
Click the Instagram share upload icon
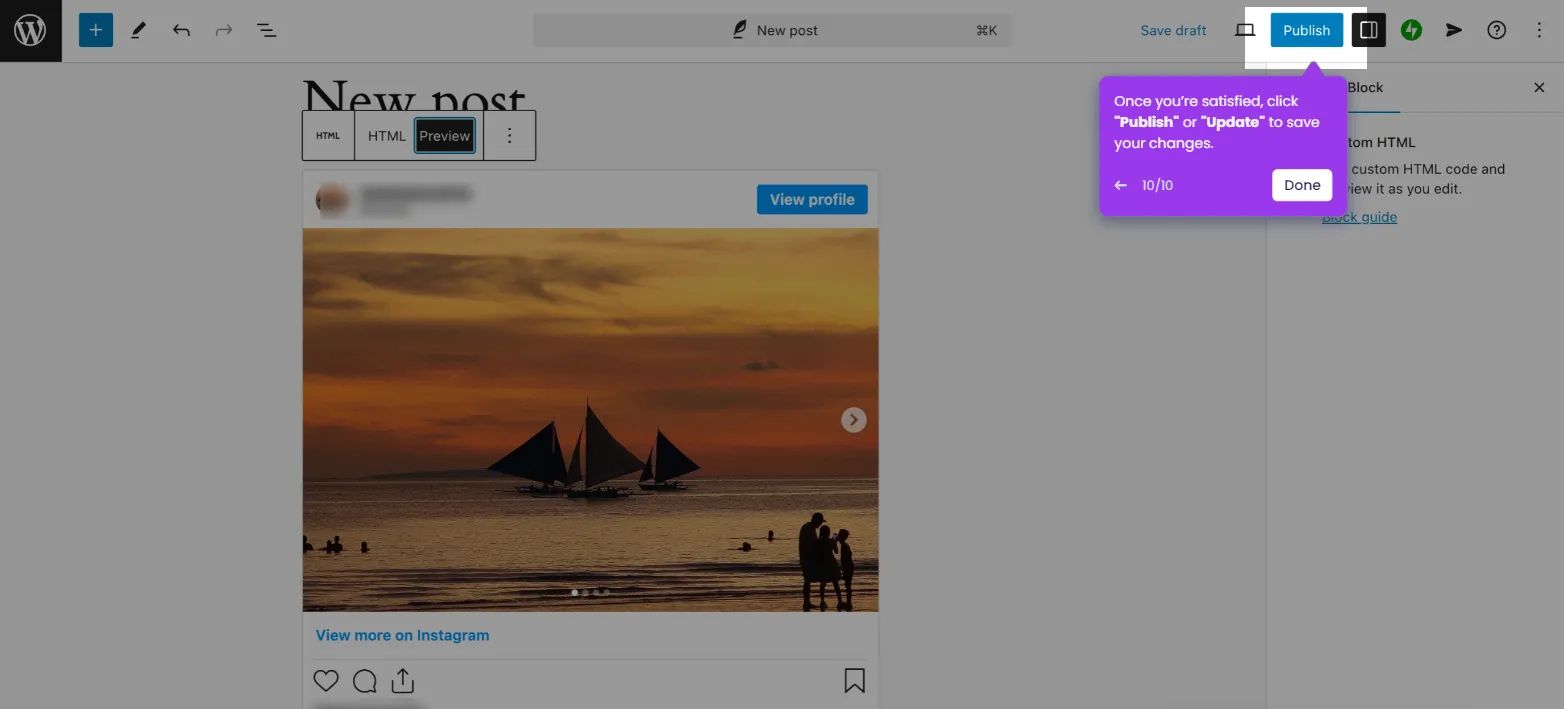402,681
